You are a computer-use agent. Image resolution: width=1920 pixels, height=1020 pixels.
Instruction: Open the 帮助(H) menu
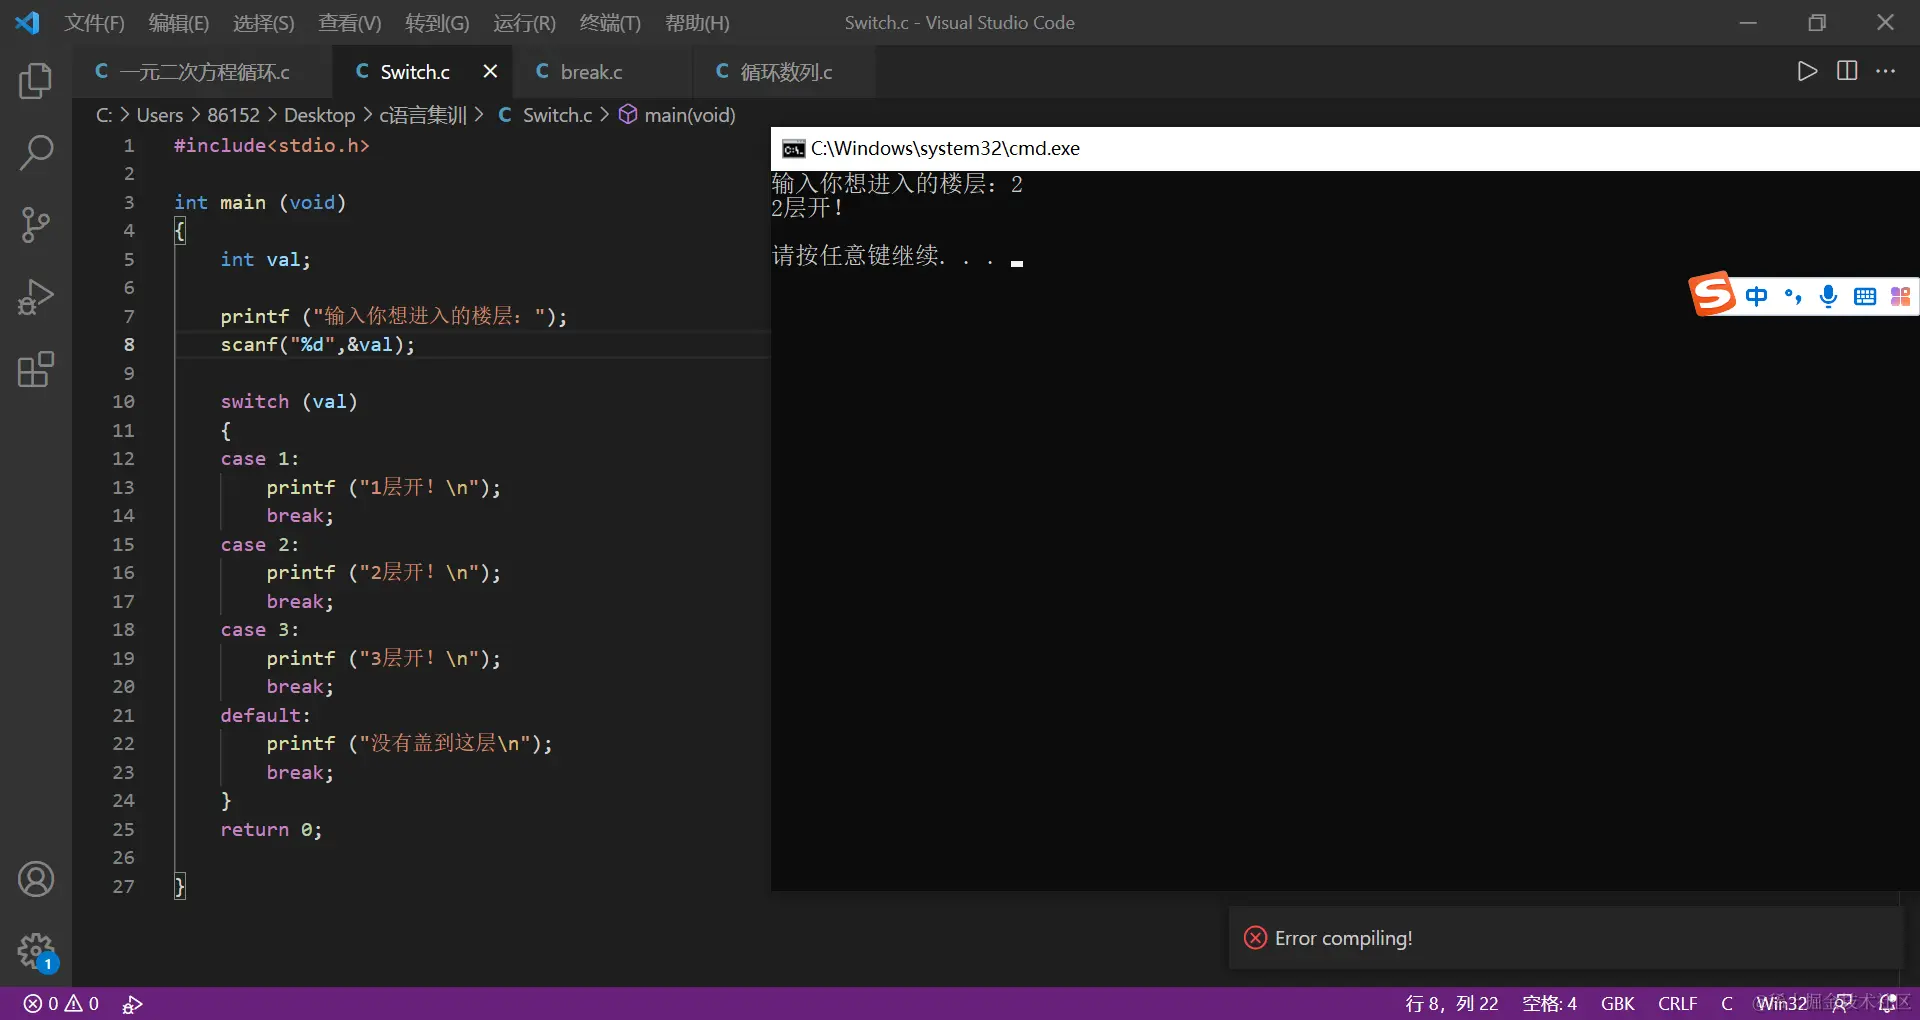click(x=697, y=23)
